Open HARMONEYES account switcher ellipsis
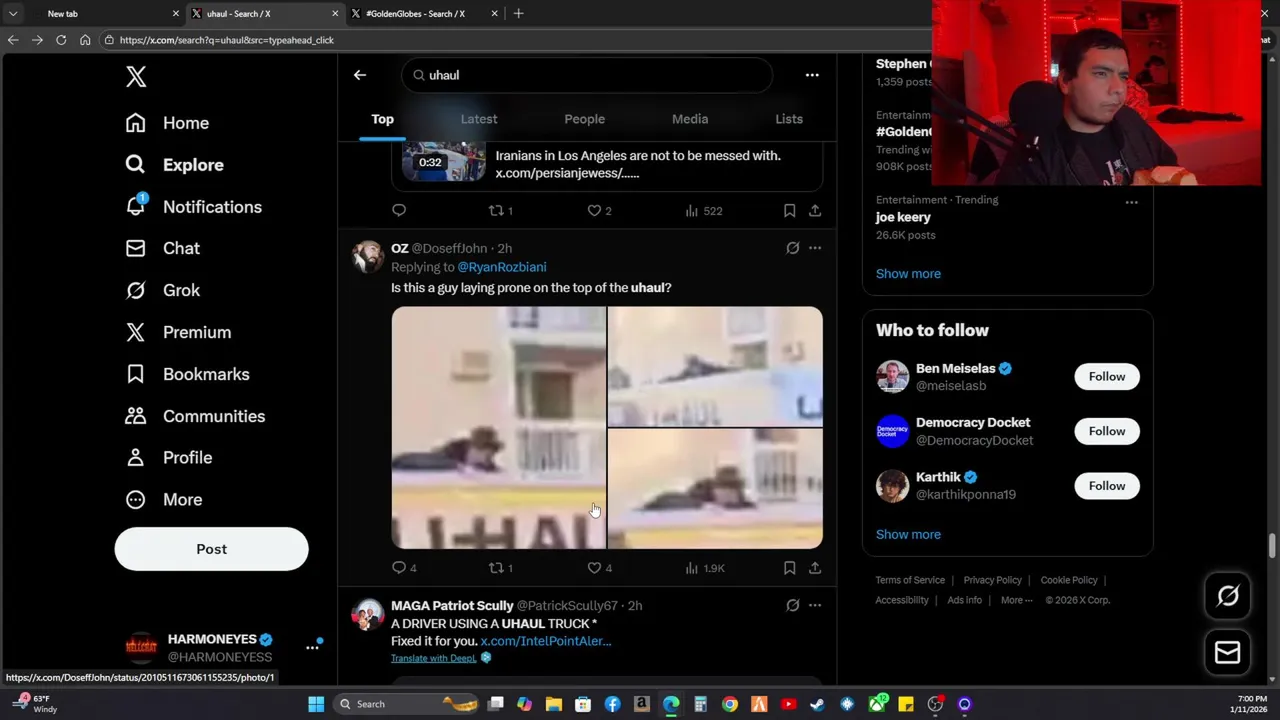This screenshot has height=720, width=1280. coord(312,648)
